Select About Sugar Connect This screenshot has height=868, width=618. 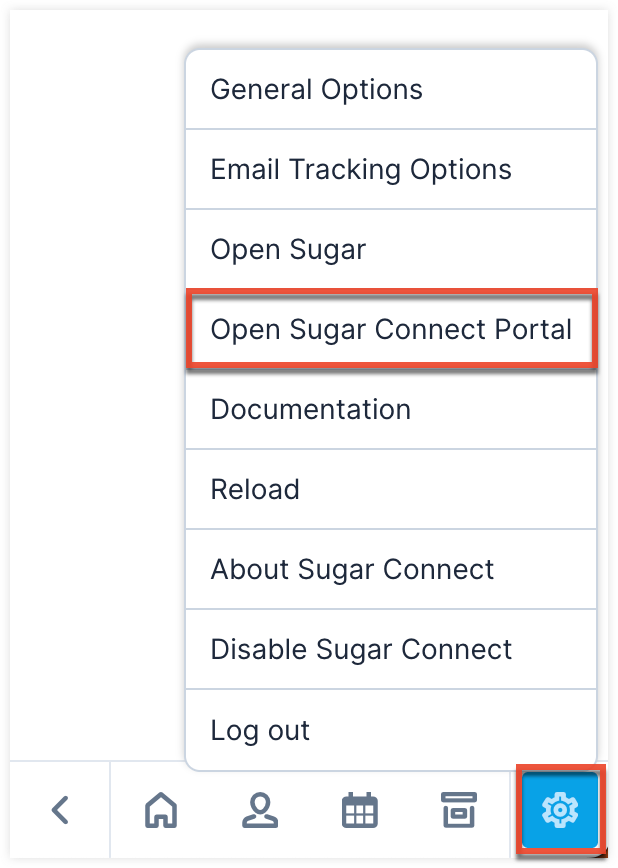pyautogui.click(x=351, y=569)
